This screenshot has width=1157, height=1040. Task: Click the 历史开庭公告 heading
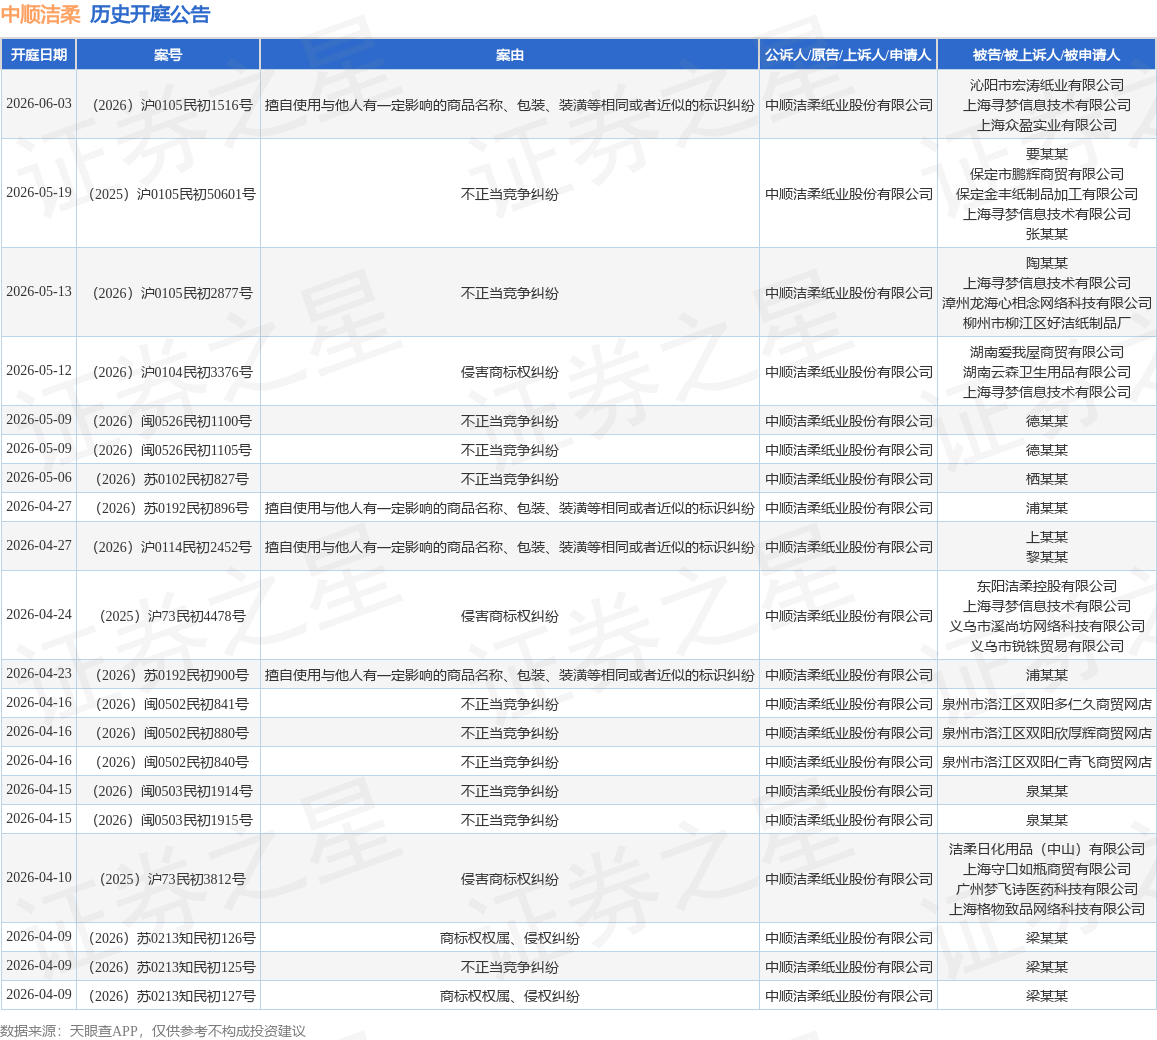[x=151, y=14]
